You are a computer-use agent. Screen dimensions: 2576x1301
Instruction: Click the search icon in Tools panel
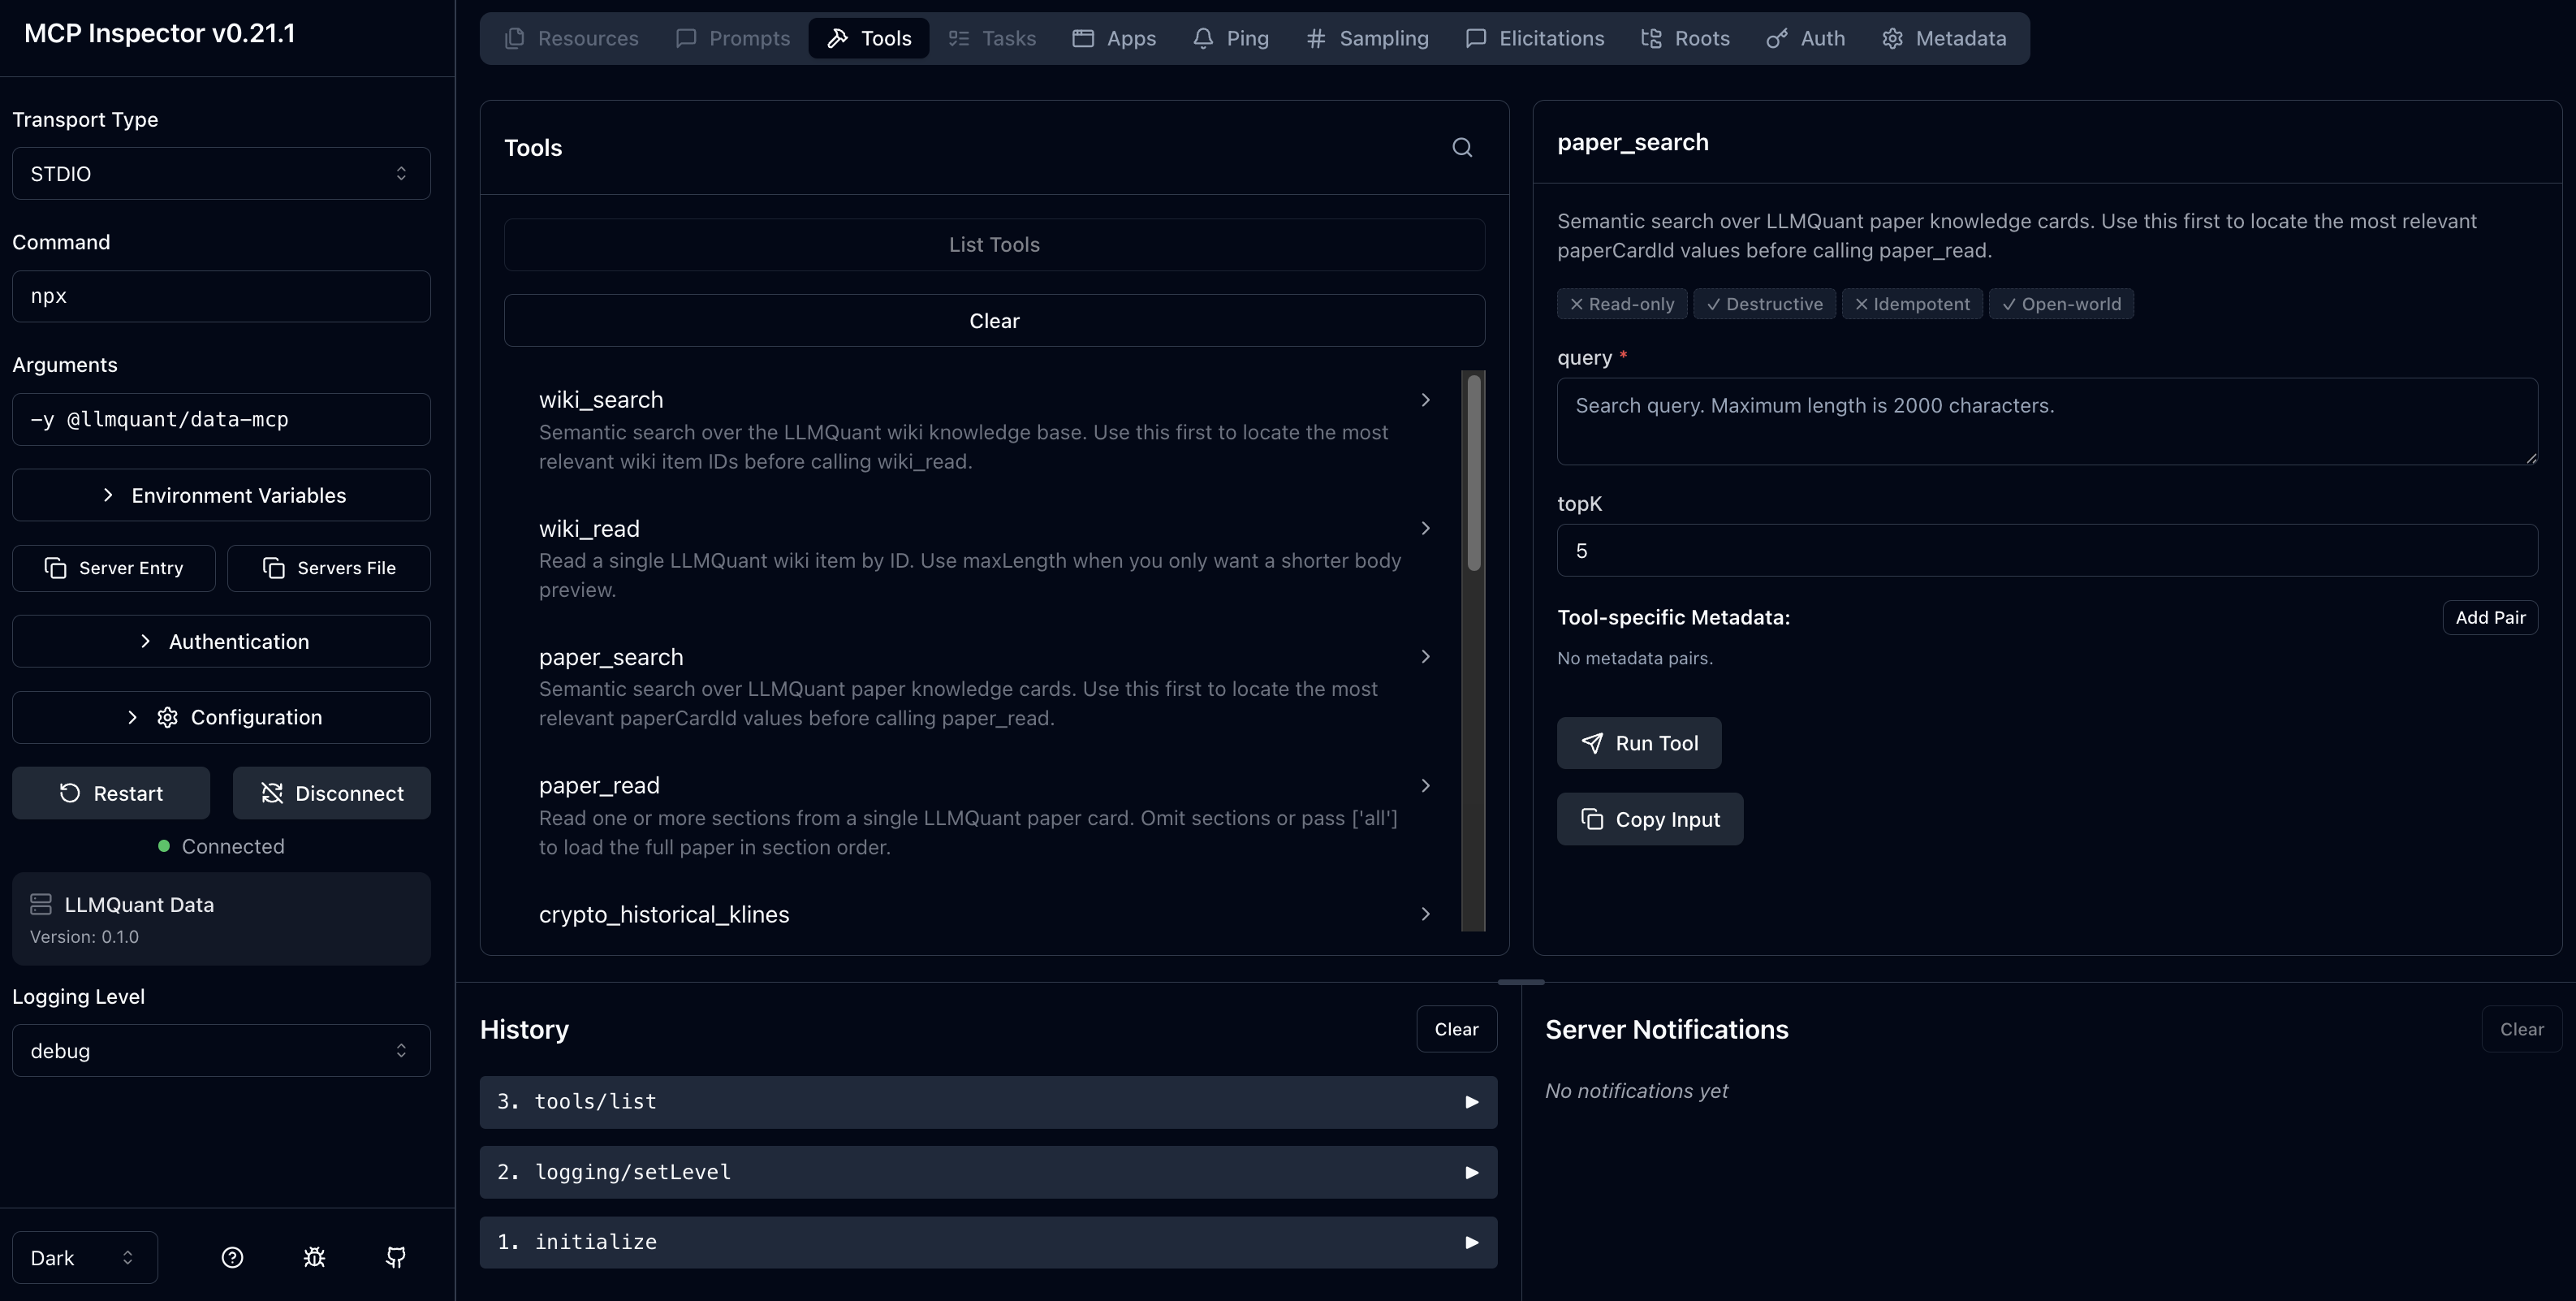[x=1462, y=148]
